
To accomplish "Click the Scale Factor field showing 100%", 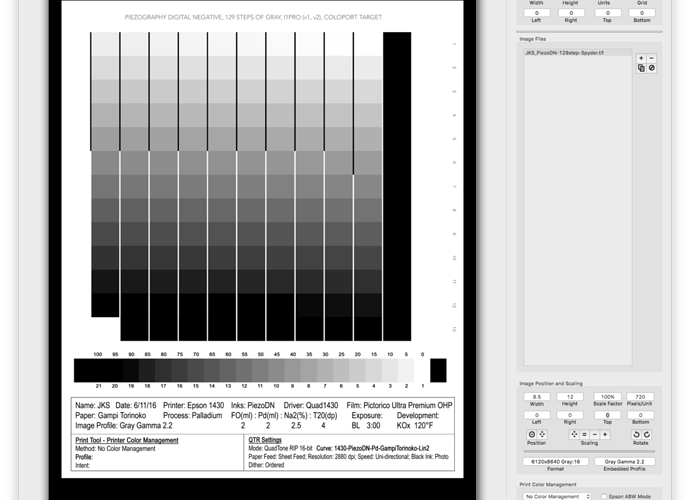I will (607, 397).
